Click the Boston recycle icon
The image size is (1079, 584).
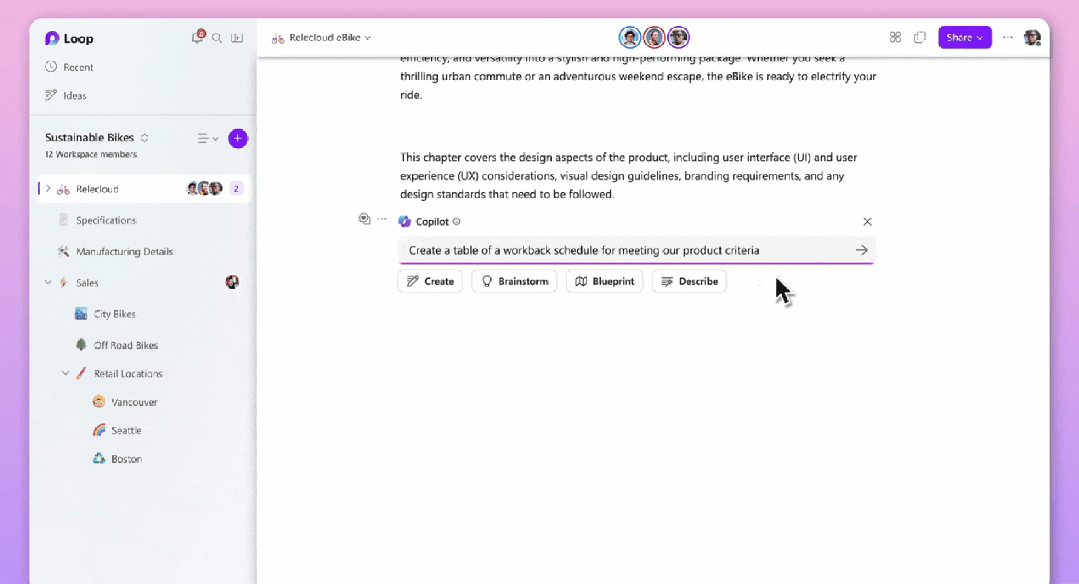pyautogui.click(x=99, y=458)
